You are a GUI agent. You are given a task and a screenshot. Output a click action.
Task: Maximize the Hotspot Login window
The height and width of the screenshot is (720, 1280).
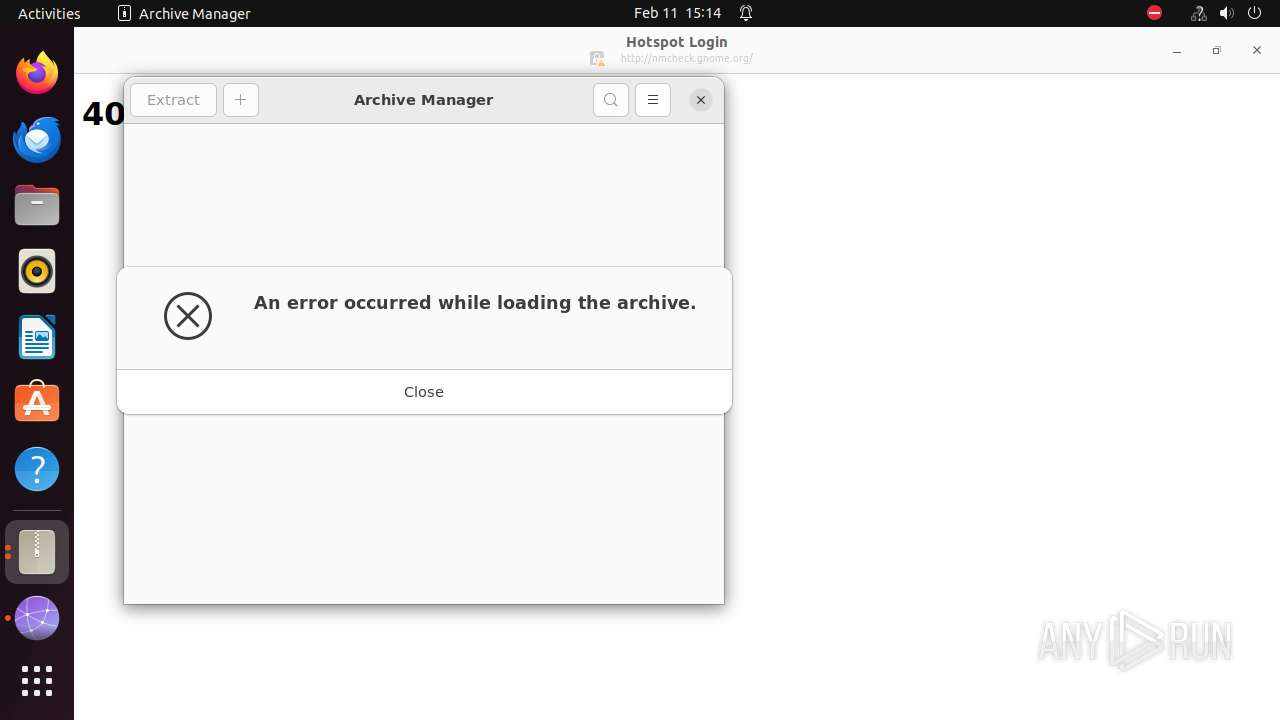point(1216,51)
